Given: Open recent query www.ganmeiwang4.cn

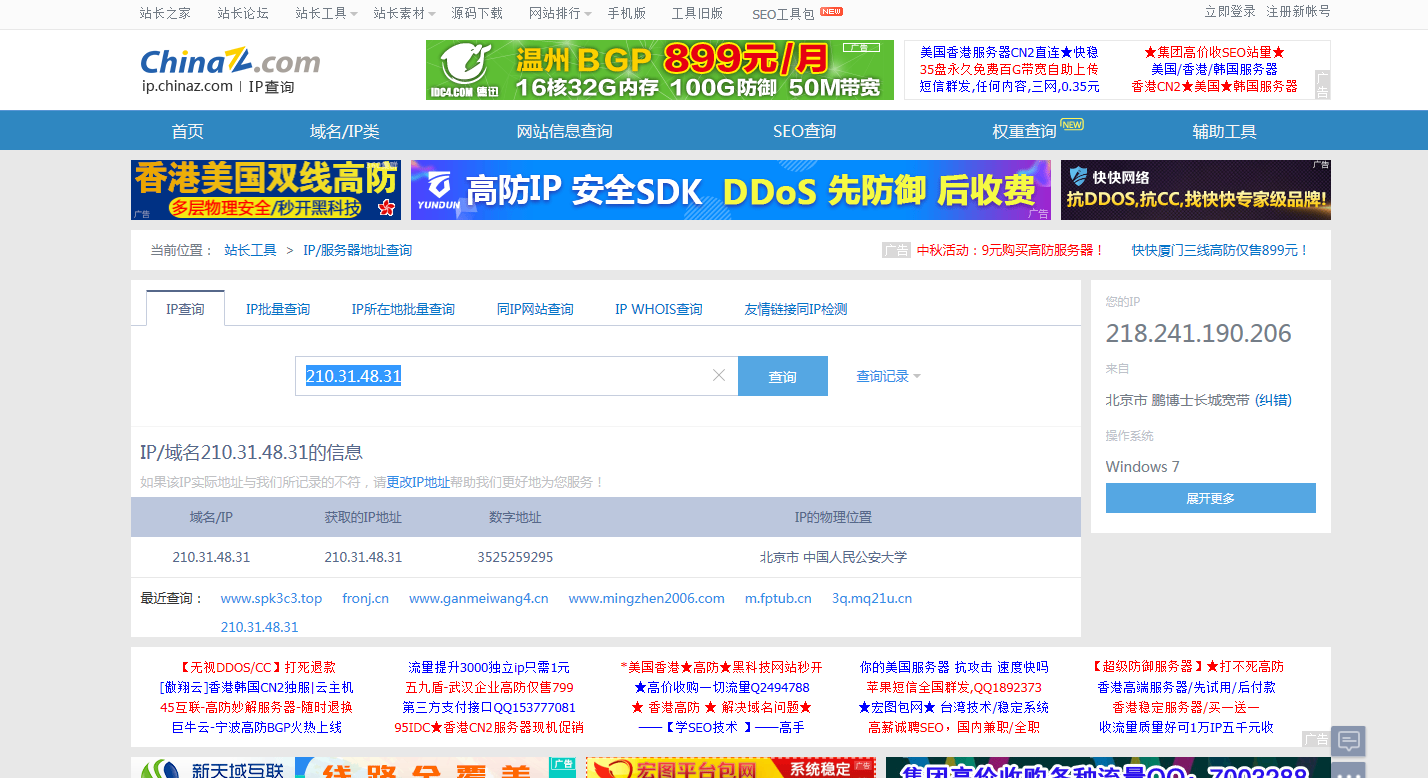Looking at the screenshot, I should [x=479, y=598].
